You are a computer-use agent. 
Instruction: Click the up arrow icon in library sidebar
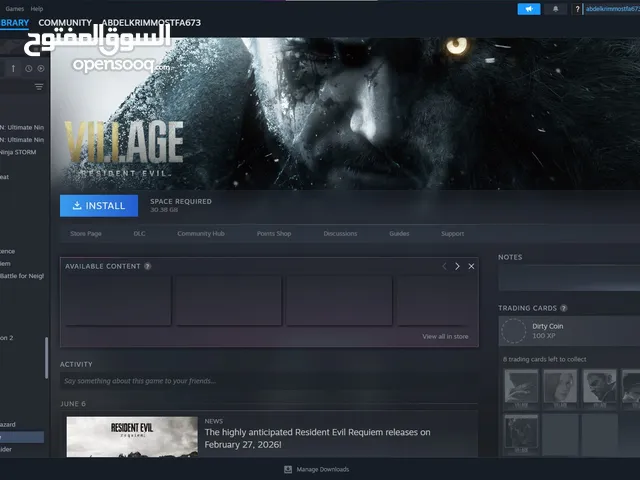pos(13,68)
